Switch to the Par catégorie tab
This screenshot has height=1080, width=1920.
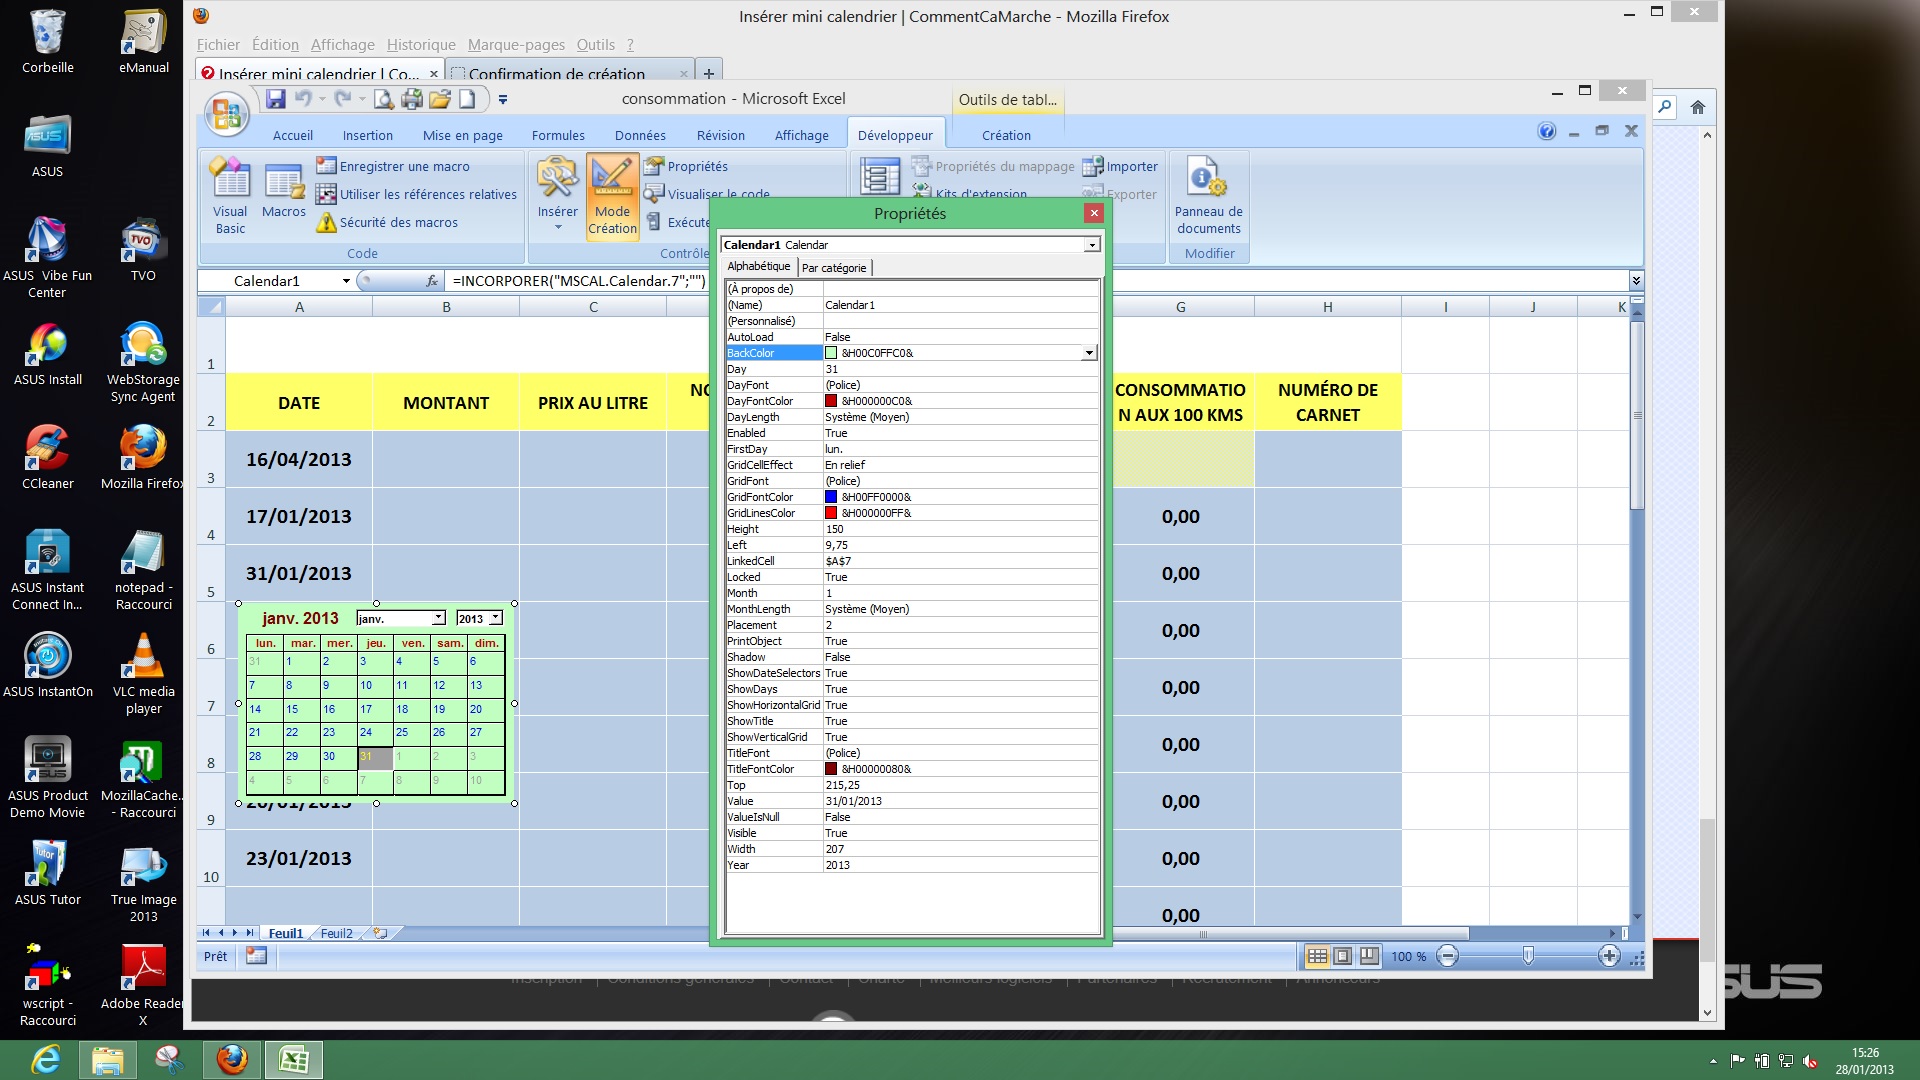[834, 268]
